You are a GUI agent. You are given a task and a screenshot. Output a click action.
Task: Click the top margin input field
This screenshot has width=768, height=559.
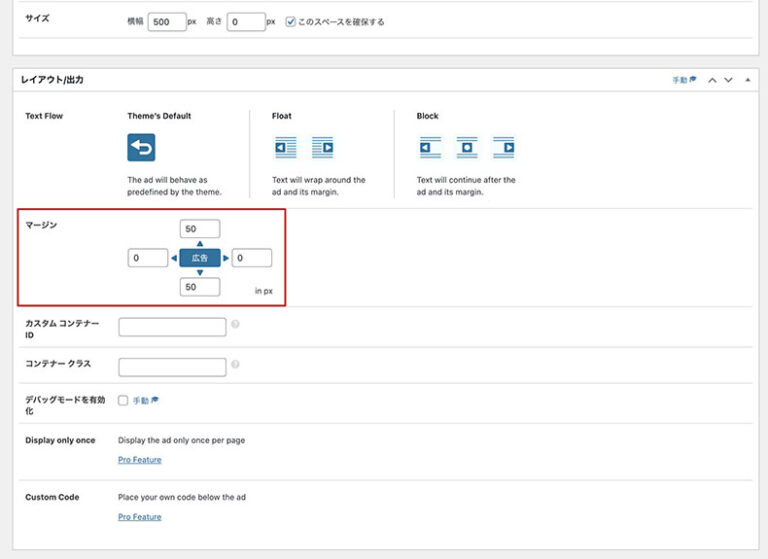[200, 229]
